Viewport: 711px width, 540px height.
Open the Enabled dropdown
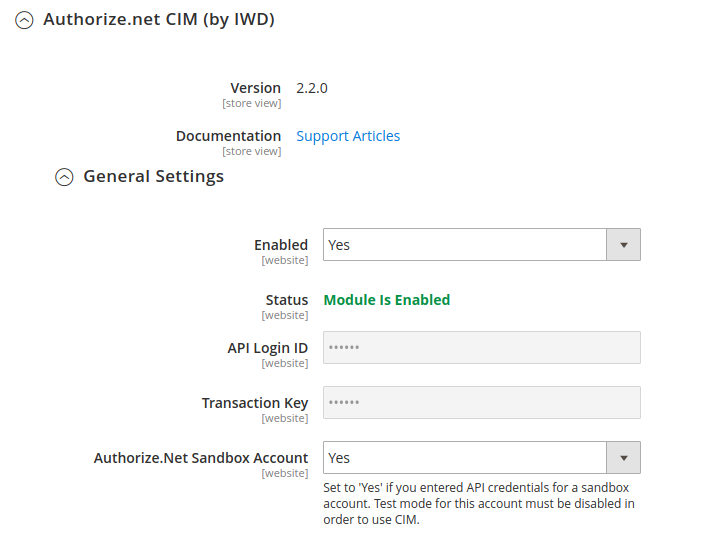[482, 245]
